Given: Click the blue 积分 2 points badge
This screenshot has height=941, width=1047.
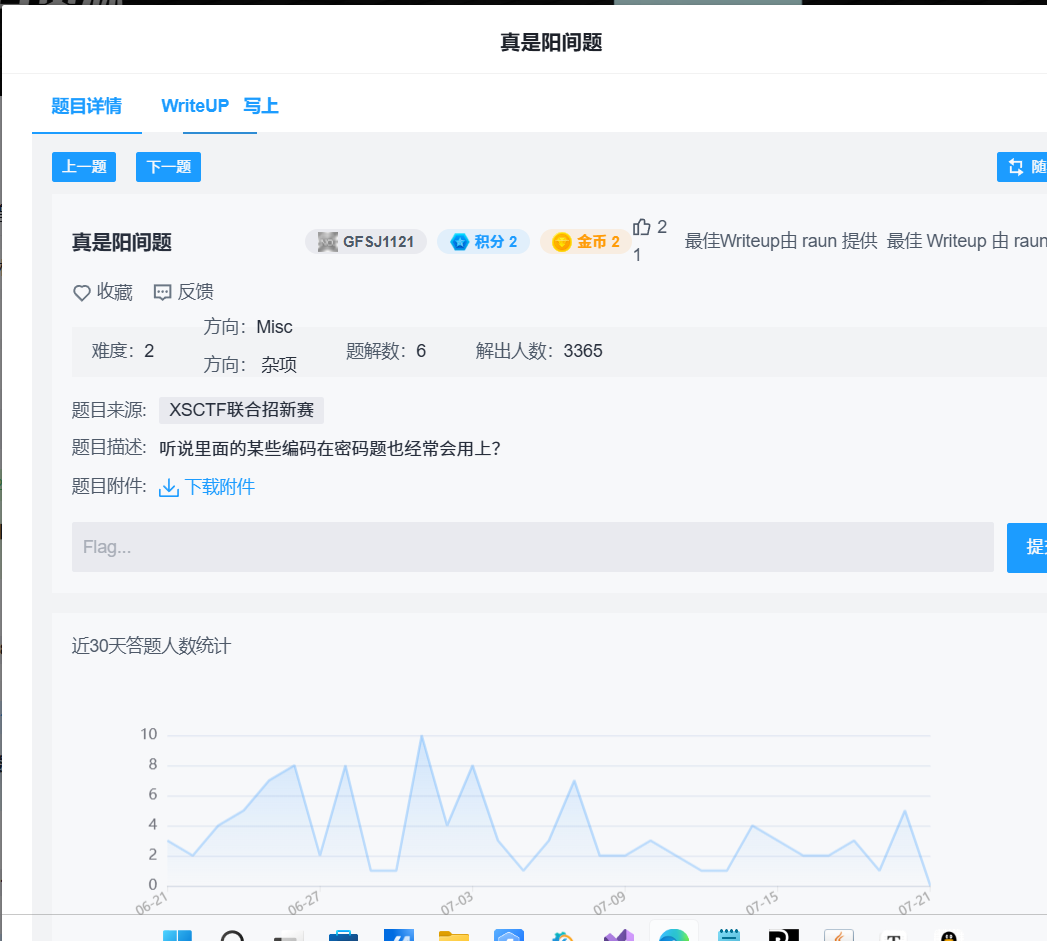Looking at the screenshot, I should click(x=483, y=241).
